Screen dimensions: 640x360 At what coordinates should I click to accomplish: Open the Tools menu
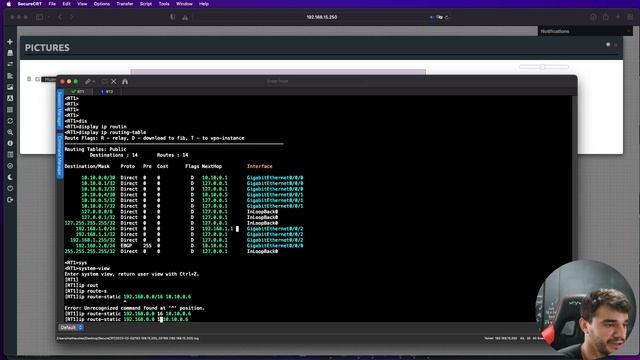pyautogui.click(x=164, y=4)
